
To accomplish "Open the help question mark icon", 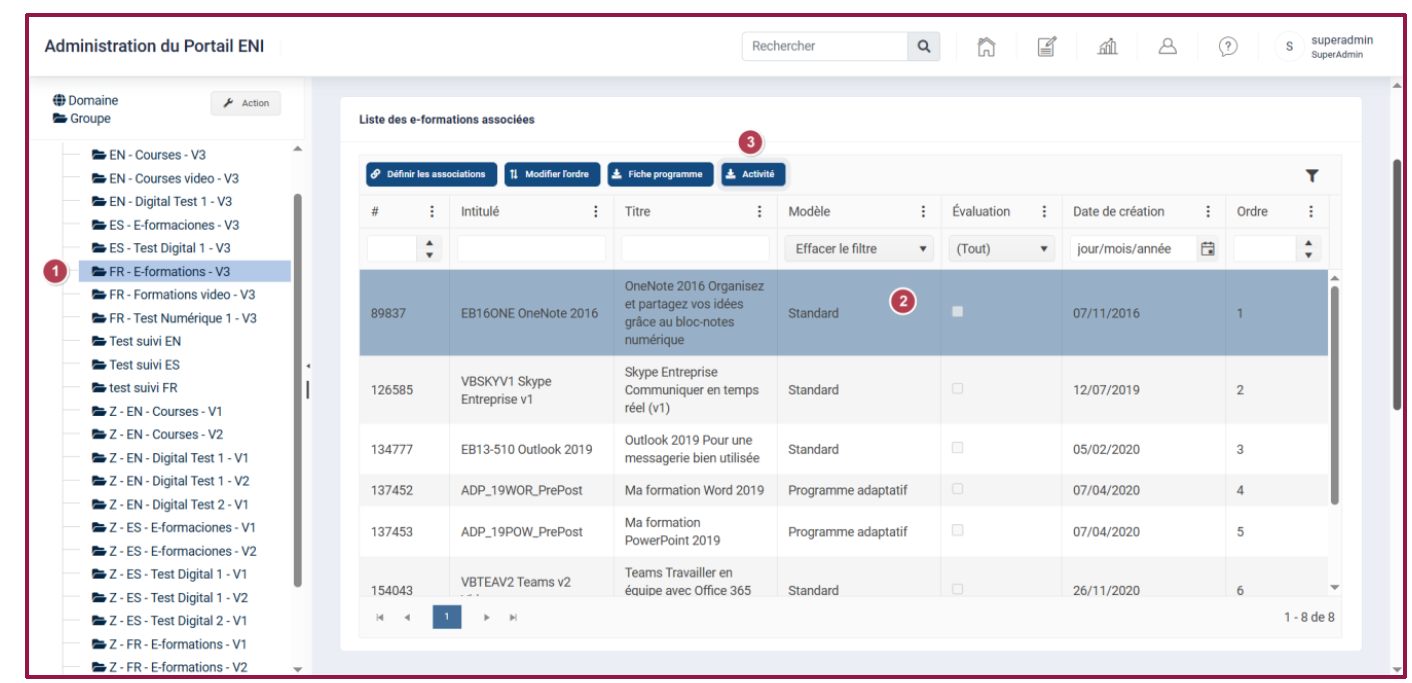I will (1228, 46).
